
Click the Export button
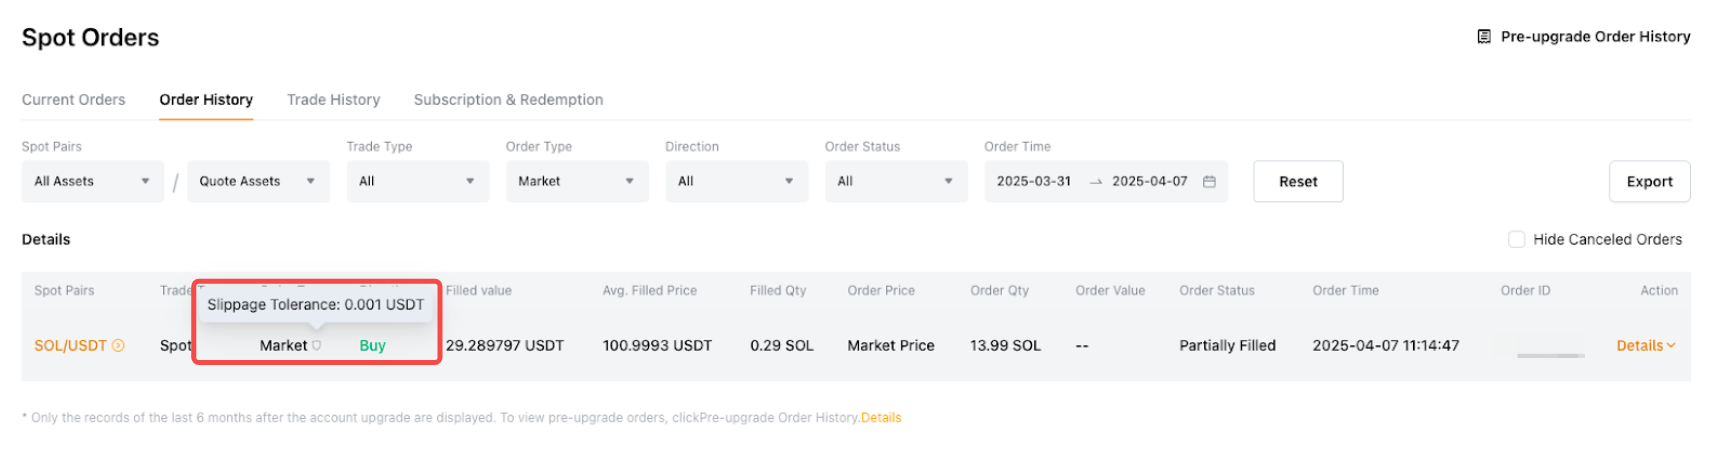[1649, 182]
